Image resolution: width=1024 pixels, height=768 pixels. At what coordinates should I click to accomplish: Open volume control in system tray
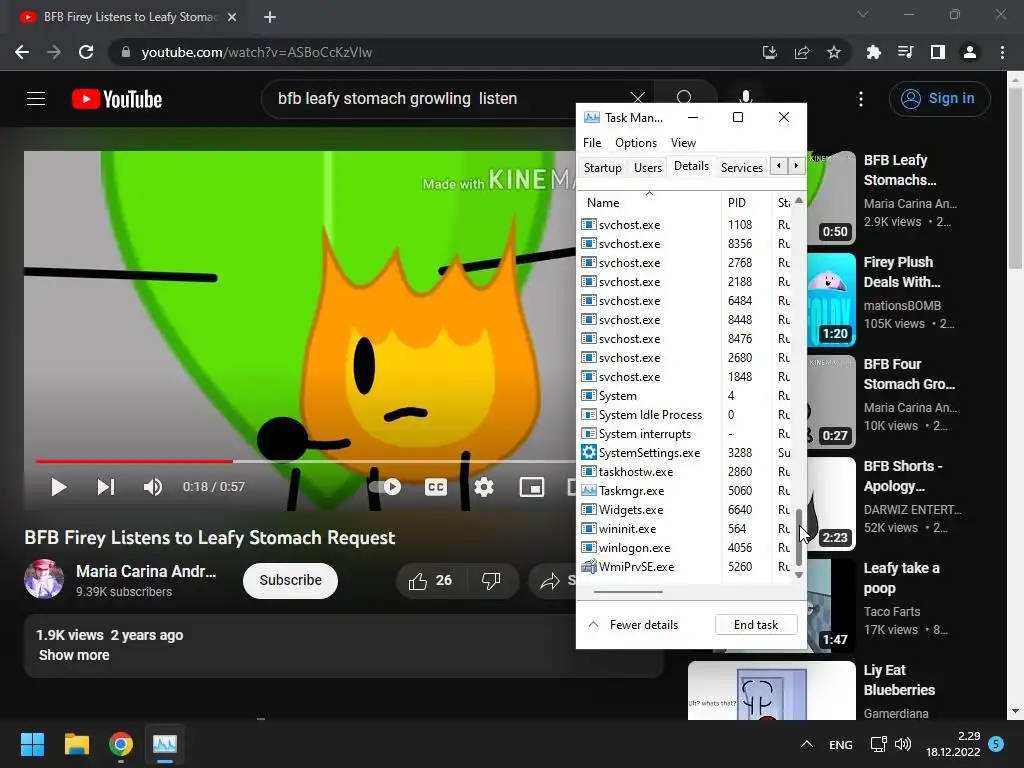(903, 744)
